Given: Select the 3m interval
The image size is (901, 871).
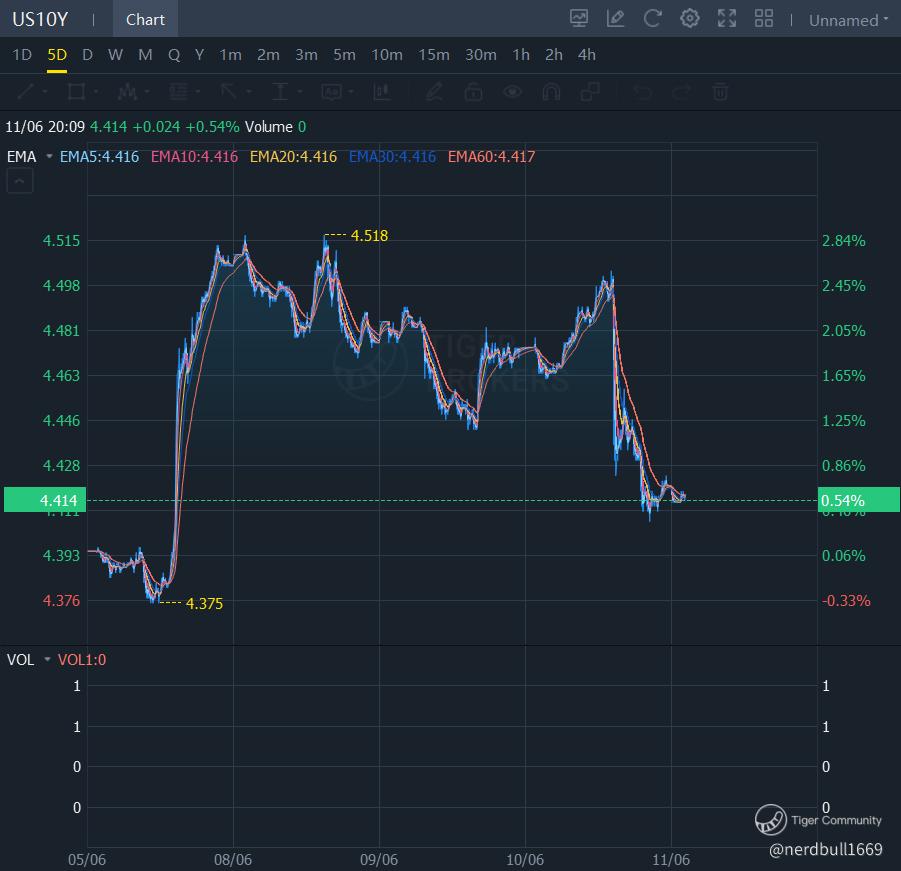Looking at the screenshot, I should (306, 55).
